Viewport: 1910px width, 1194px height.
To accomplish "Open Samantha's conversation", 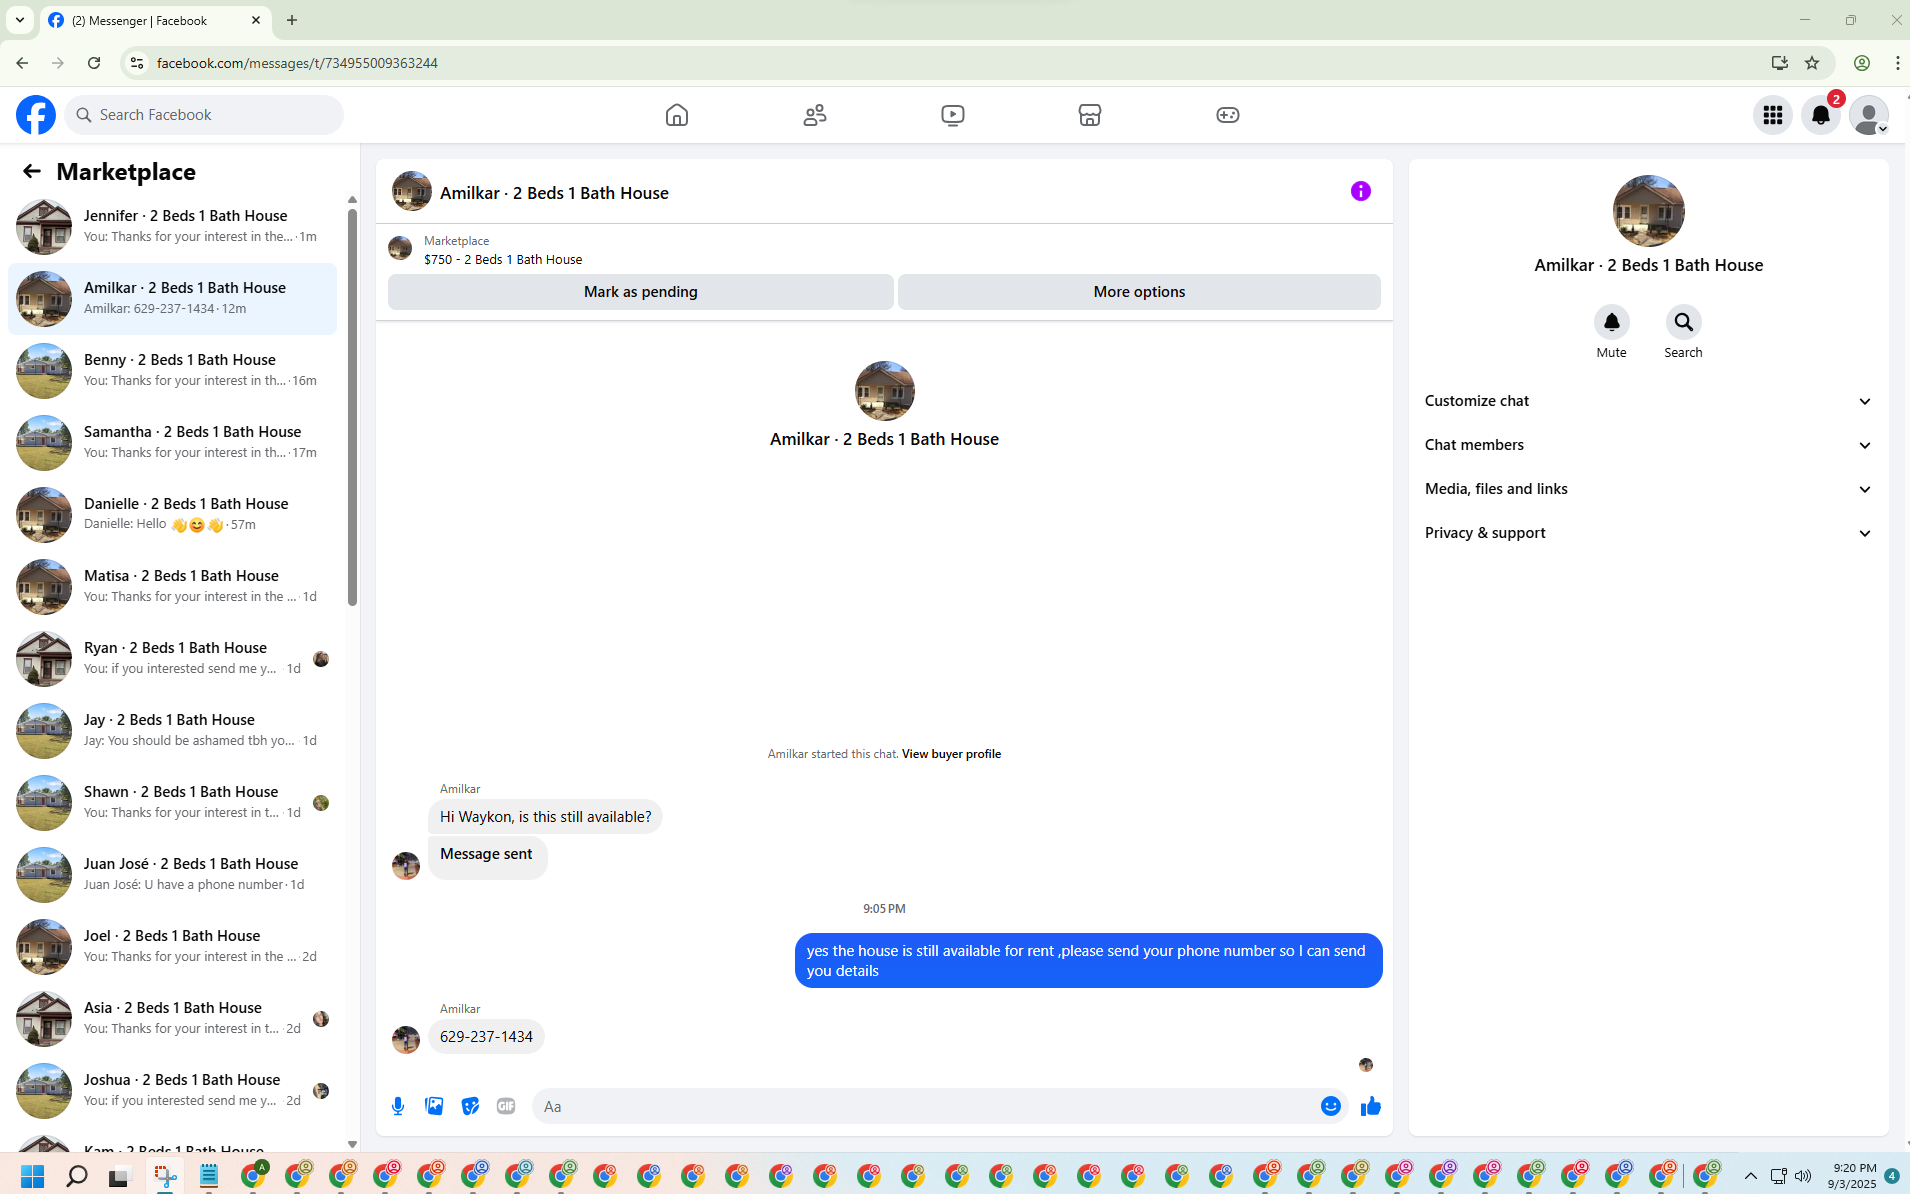I will (172, 443).
